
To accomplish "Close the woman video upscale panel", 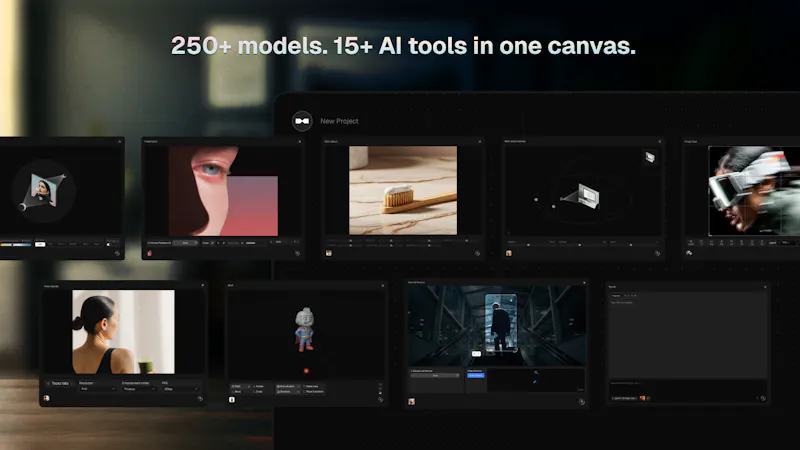I will pyautogui.click(x=203, y=286).
